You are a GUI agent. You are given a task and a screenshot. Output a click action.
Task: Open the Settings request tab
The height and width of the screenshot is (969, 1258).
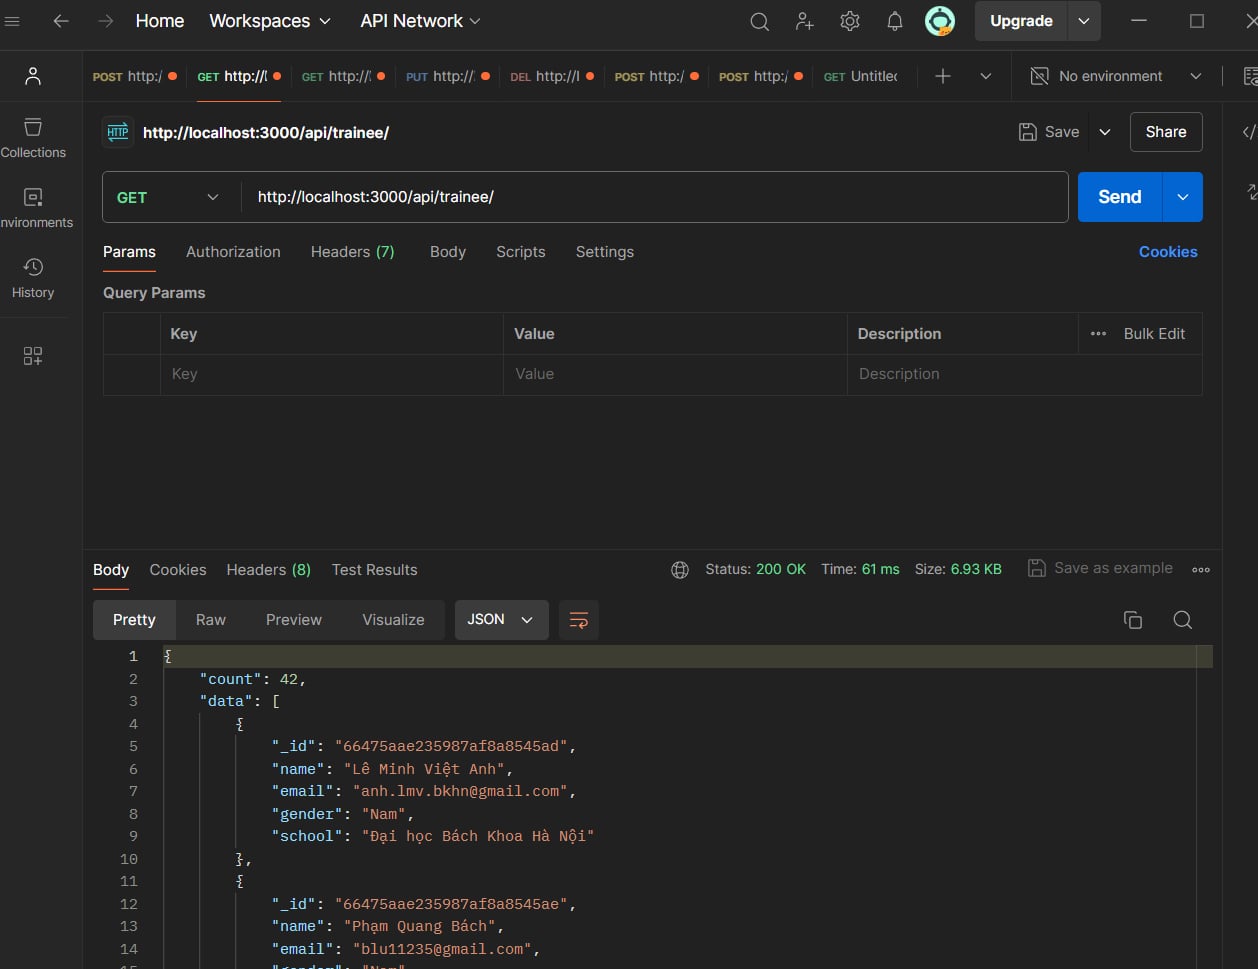(605, 252)
